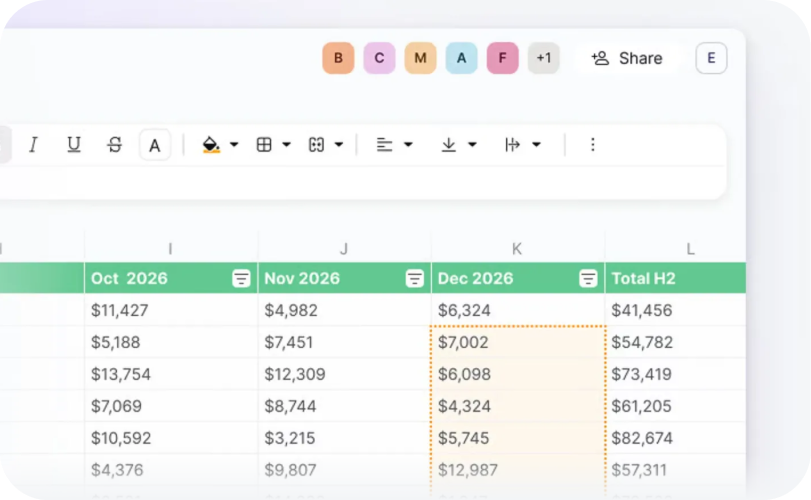Expand the text wrapping dropdown arrow

pos(536,145)
